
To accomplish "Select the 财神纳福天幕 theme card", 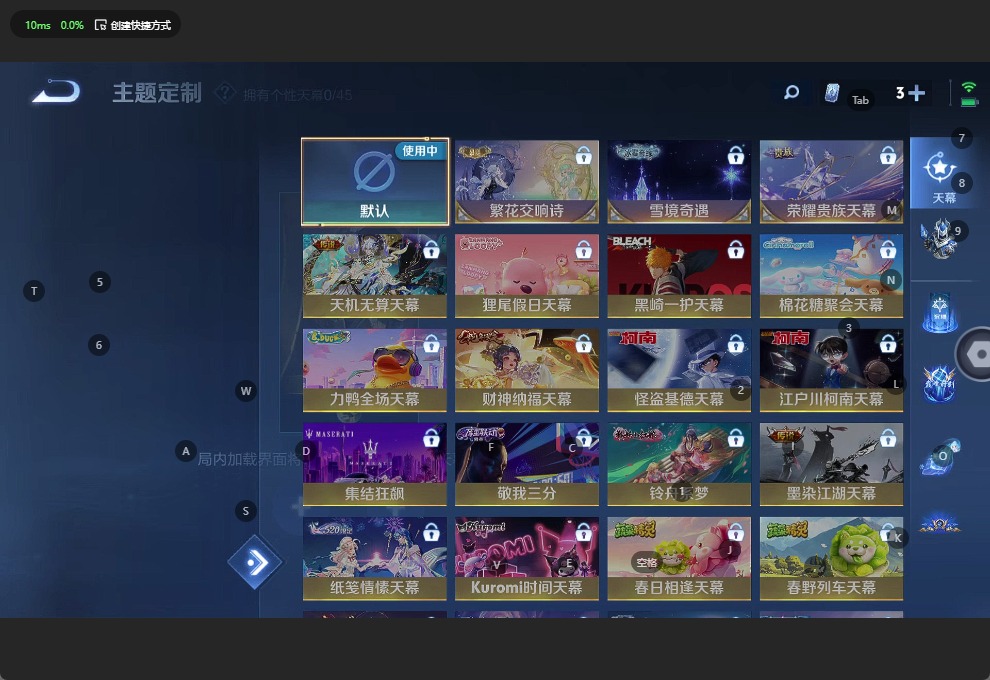I will pos(527,370).
